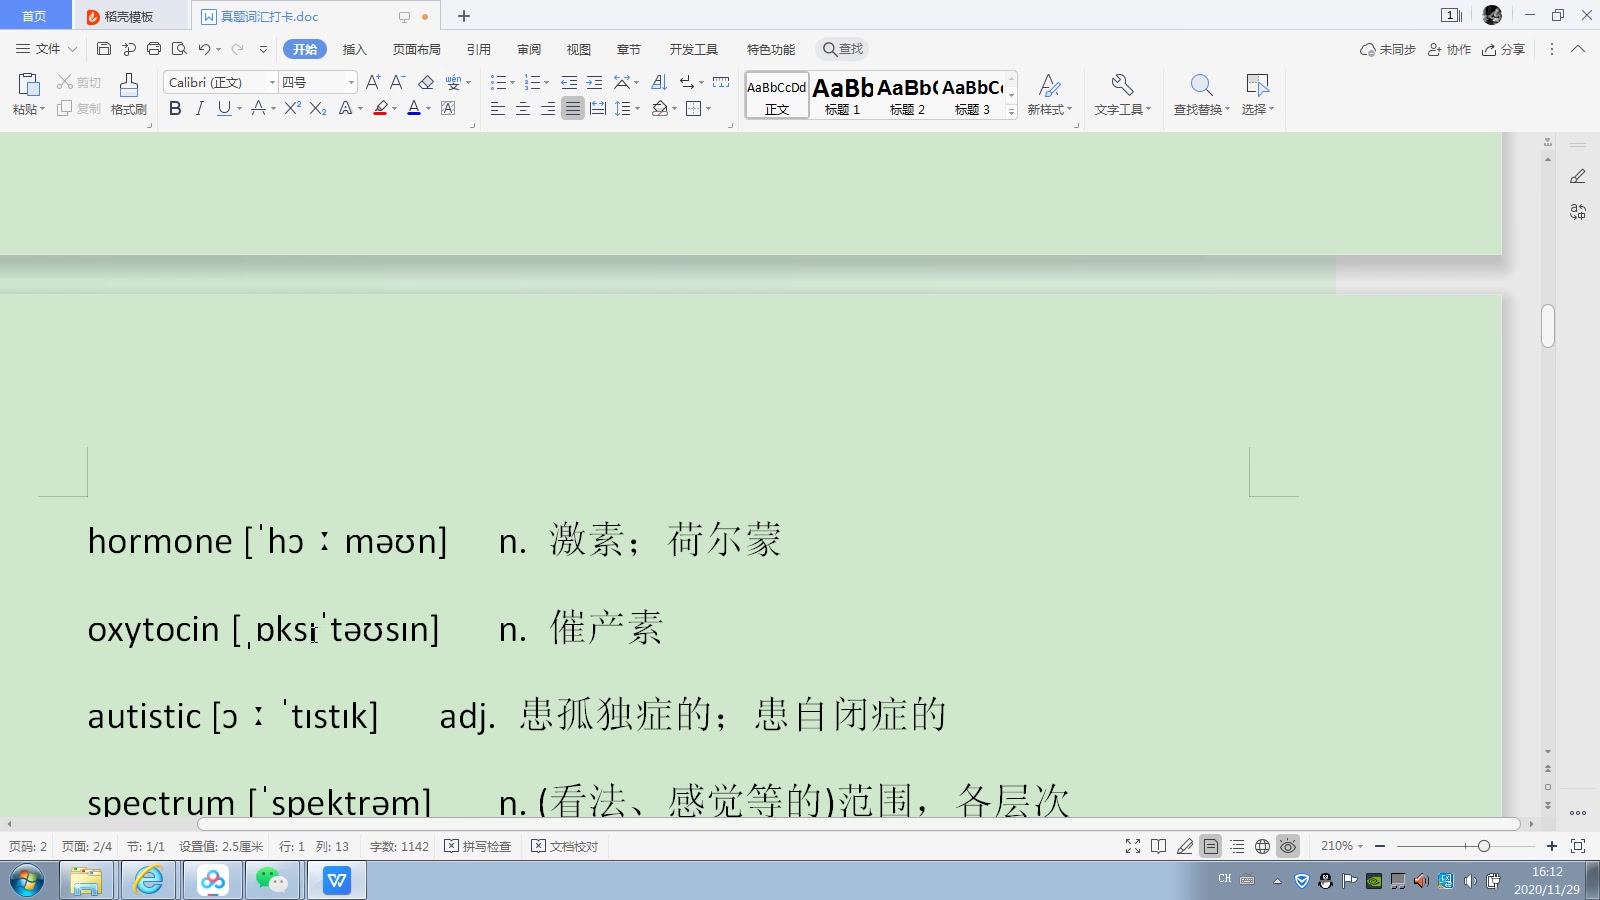1600x900 pixels.
Task: Switch to the 页面布局 tab
Action: [417, 49]
